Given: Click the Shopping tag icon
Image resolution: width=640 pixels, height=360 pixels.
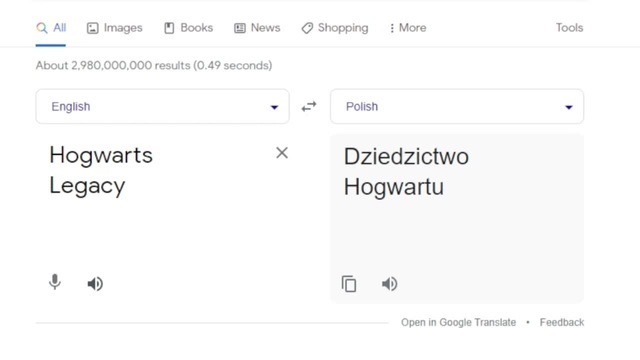Looking at the screenshot, I should pyautogui.click(x=307, y=28).
